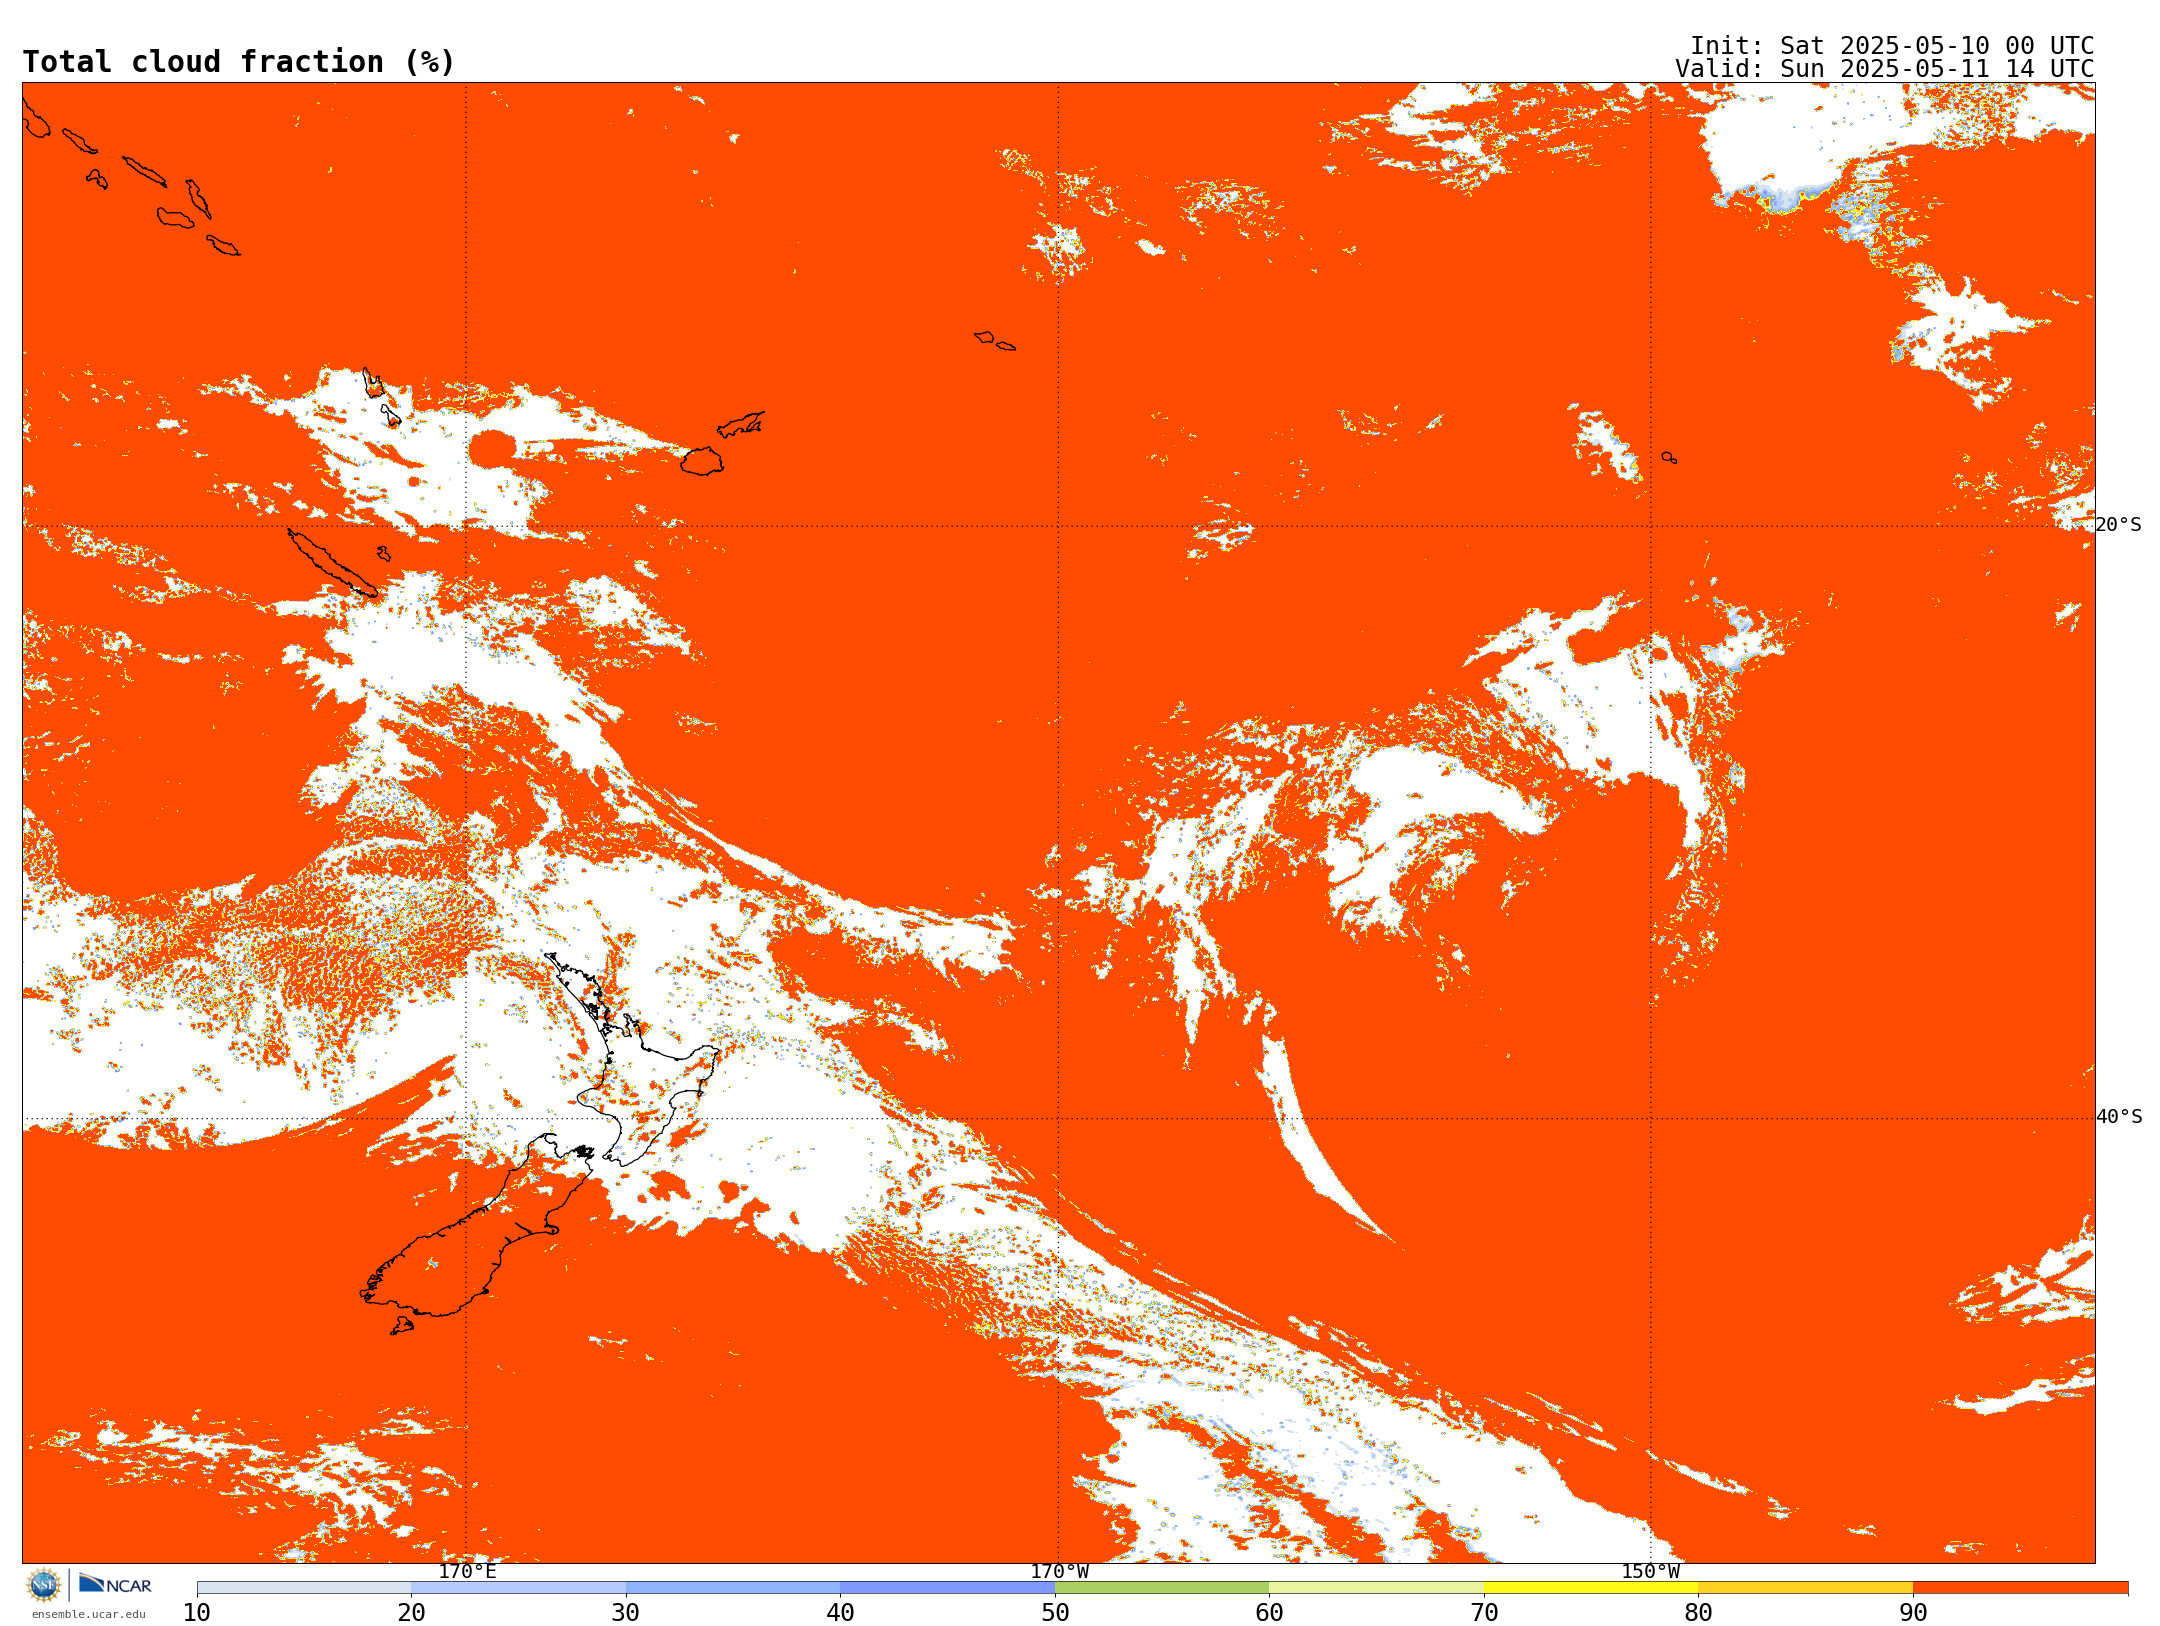The height and width of the screenshot is (1626, 2160).
Task: Click the 'Valid: Sun 2025-05-11 14 UTC' text
Action: pos(1885,69)
